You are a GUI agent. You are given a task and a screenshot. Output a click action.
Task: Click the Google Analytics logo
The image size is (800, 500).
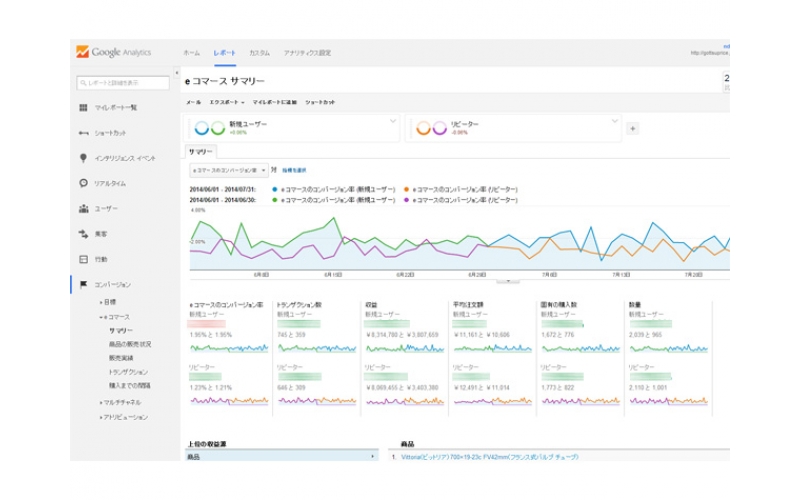111,52
